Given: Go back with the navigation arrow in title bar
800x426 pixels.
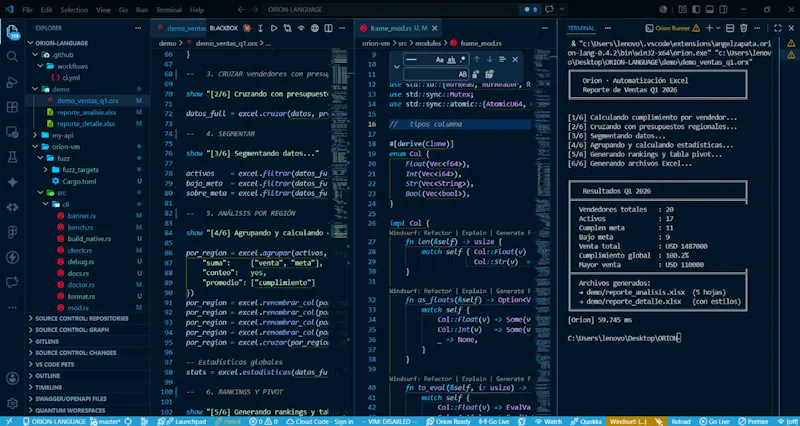Looking at the screenshot, I should pyautogui.click(x=241, y=9).
